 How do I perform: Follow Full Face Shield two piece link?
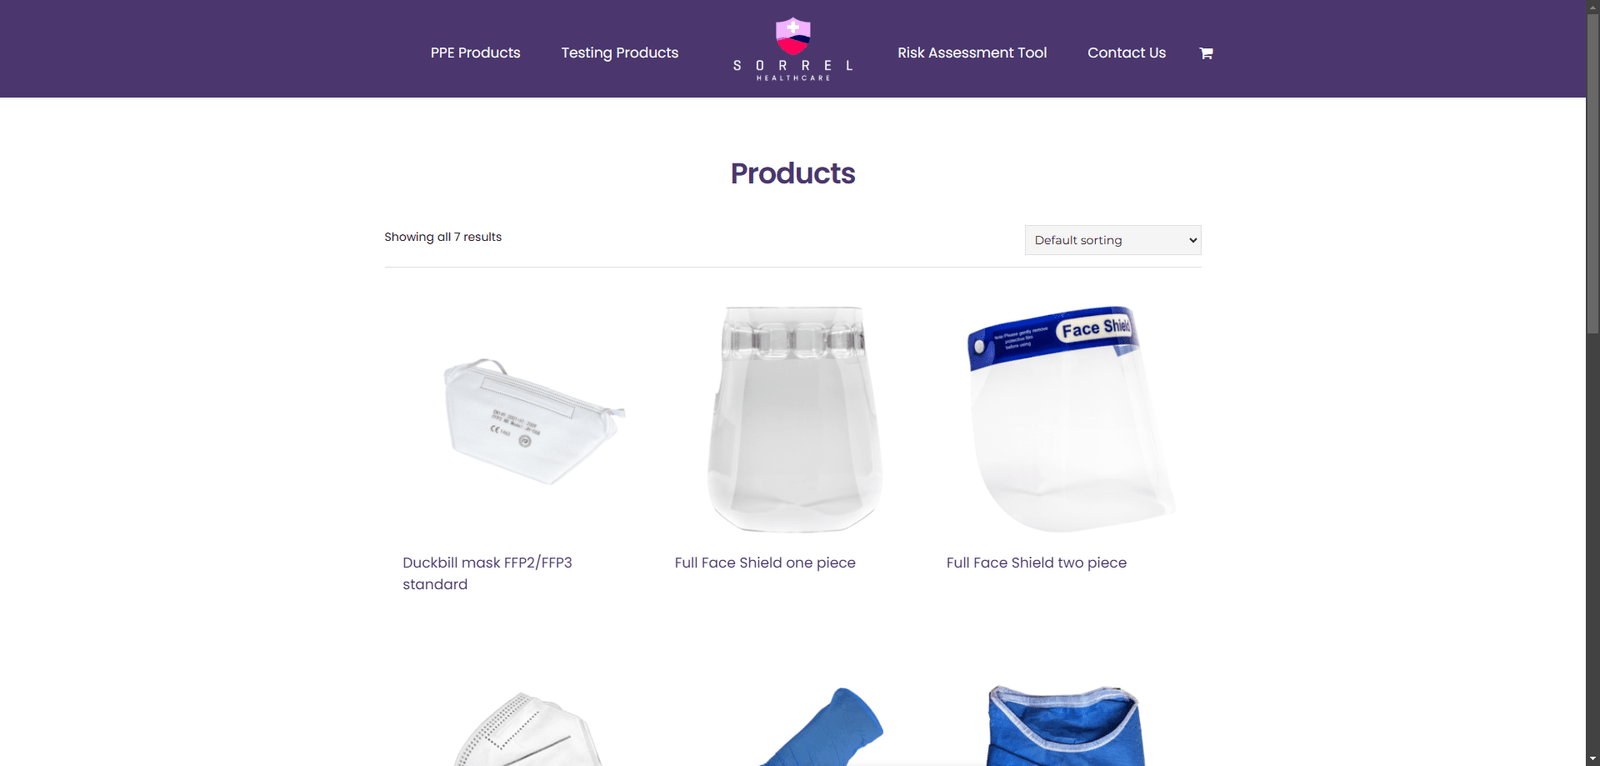pyautogui.click(x=1036, y=563)
